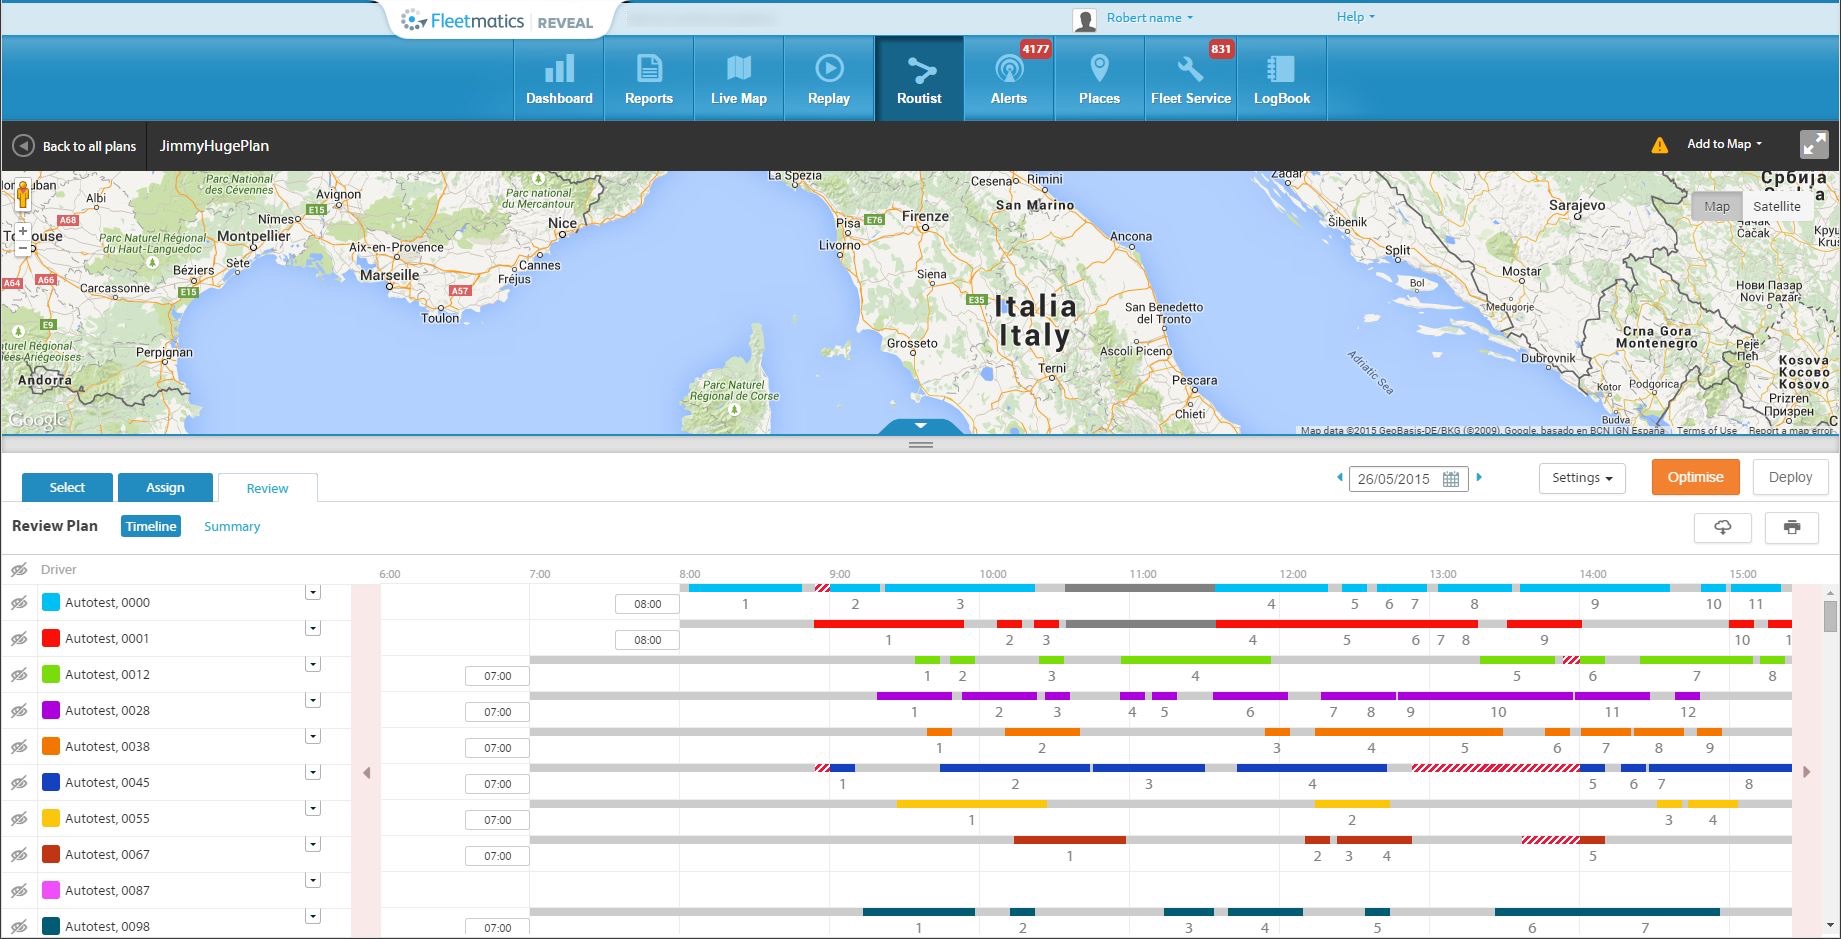Click the Autotest, 0028 purple color swatch
Image resolution: width=1841 pixels, height=939 pixels.
point(51,711)
